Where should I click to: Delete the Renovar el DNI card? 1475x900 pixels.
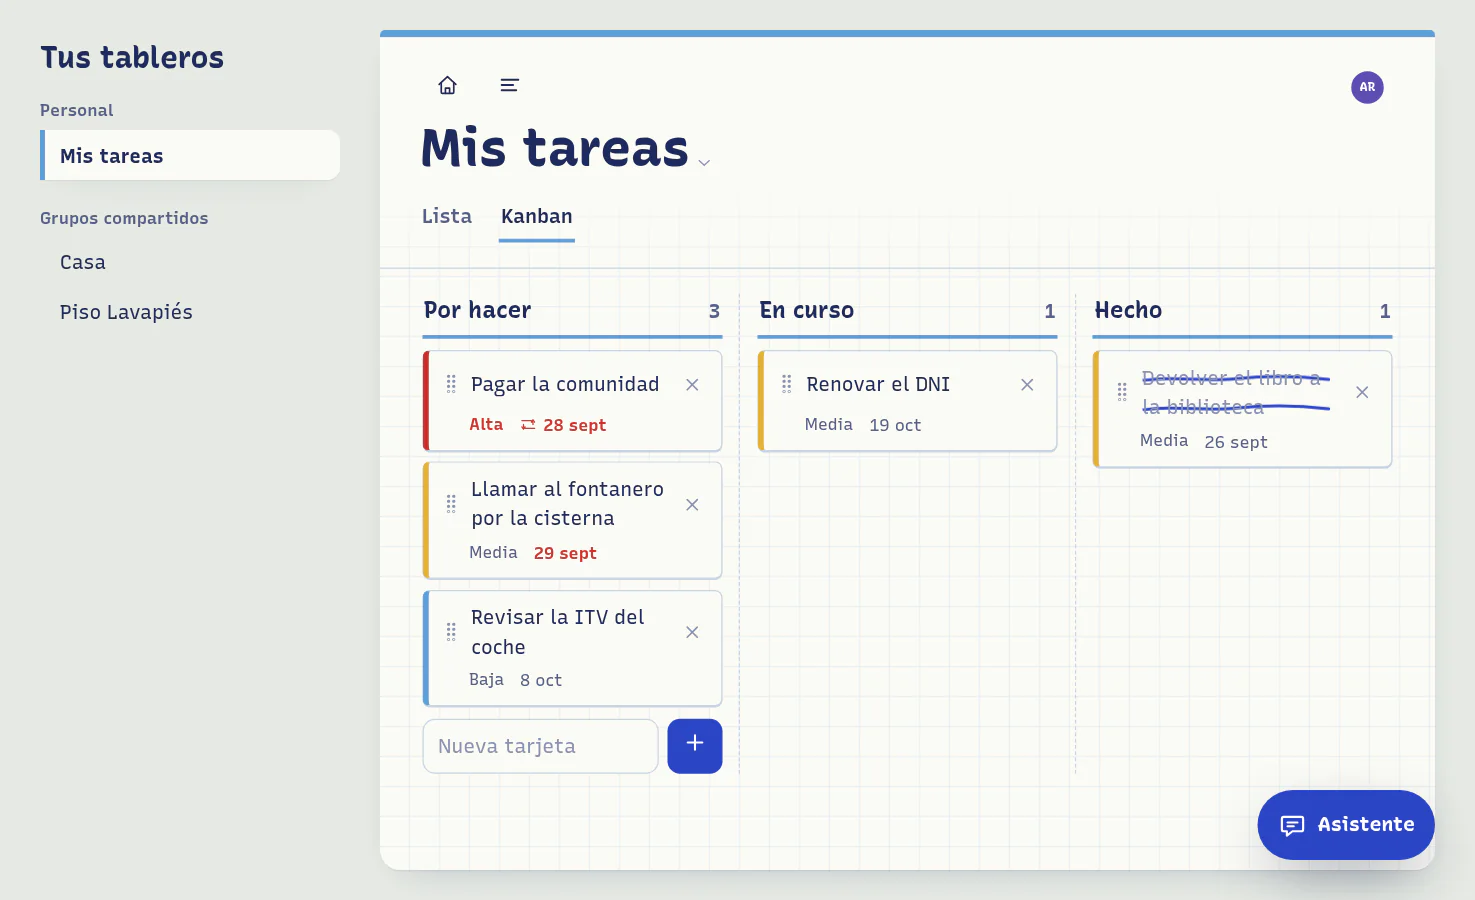1027,385
